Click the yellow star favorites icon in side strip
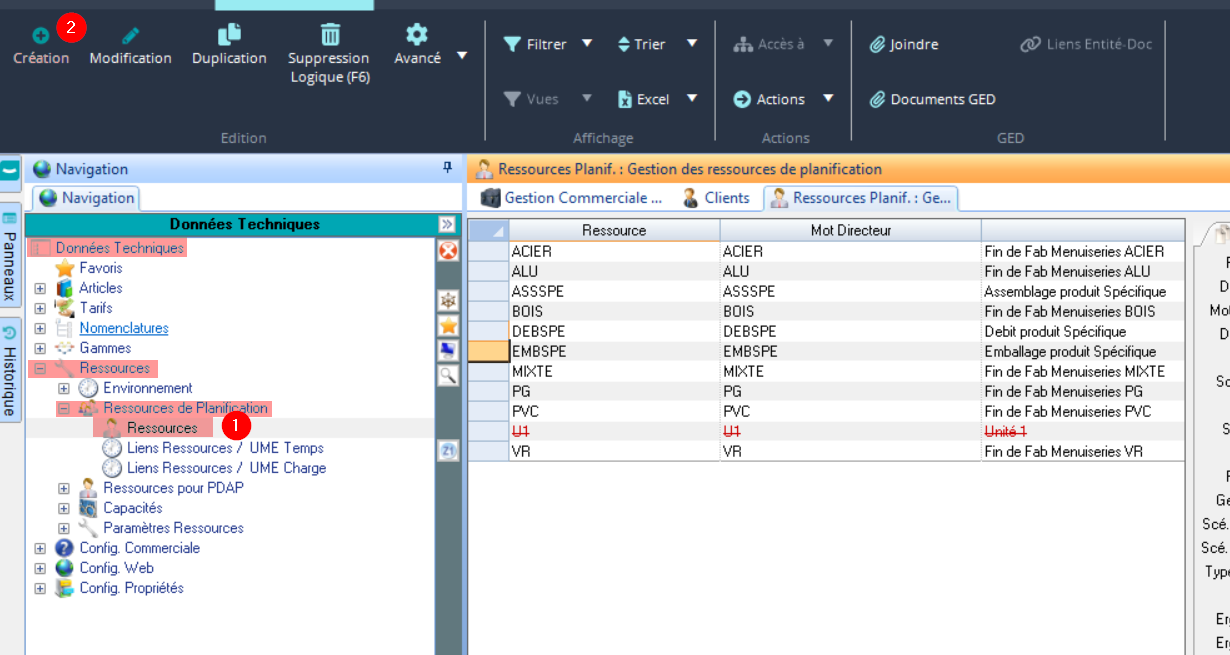 [448, 325]
